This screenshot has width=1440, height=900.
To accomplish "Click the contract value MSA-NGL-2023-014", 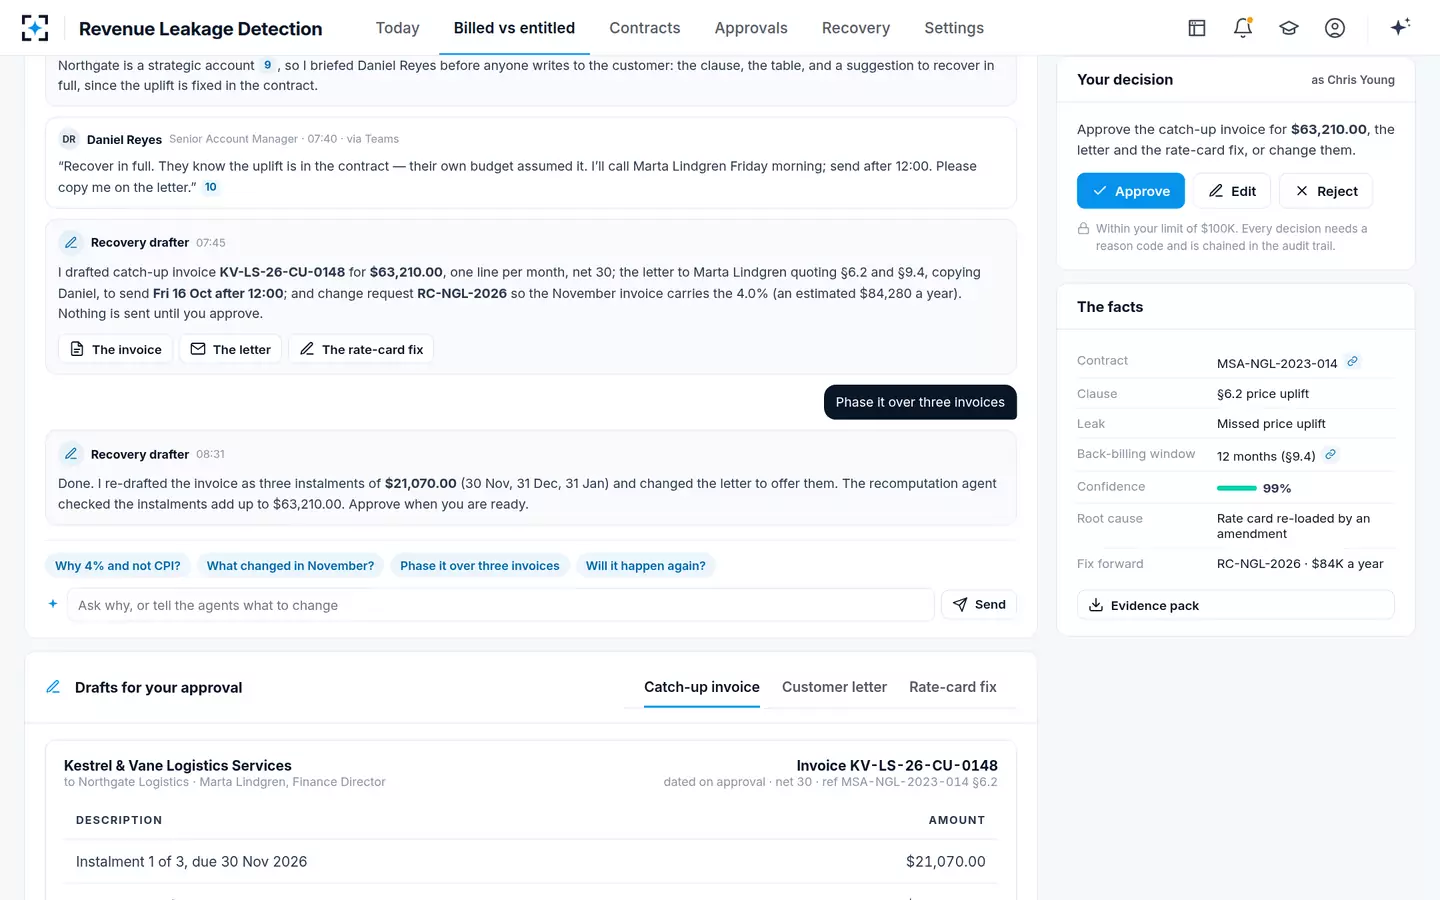I will click(x=1277, y=364).
